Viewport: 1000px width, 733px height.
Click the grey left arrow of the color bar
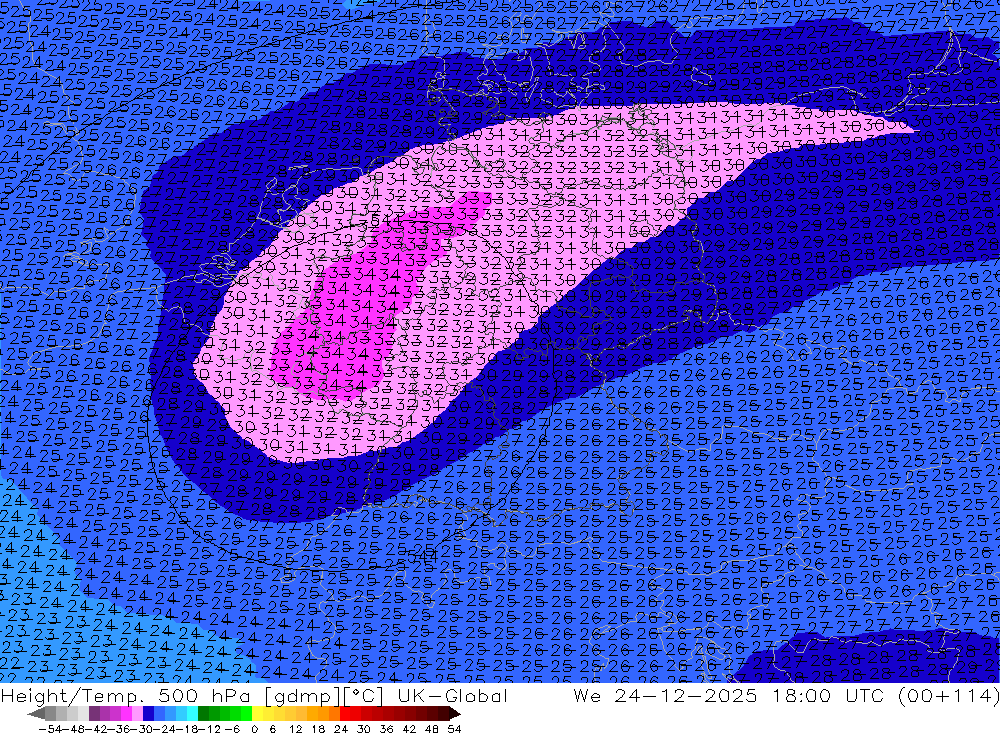(37, 714)
